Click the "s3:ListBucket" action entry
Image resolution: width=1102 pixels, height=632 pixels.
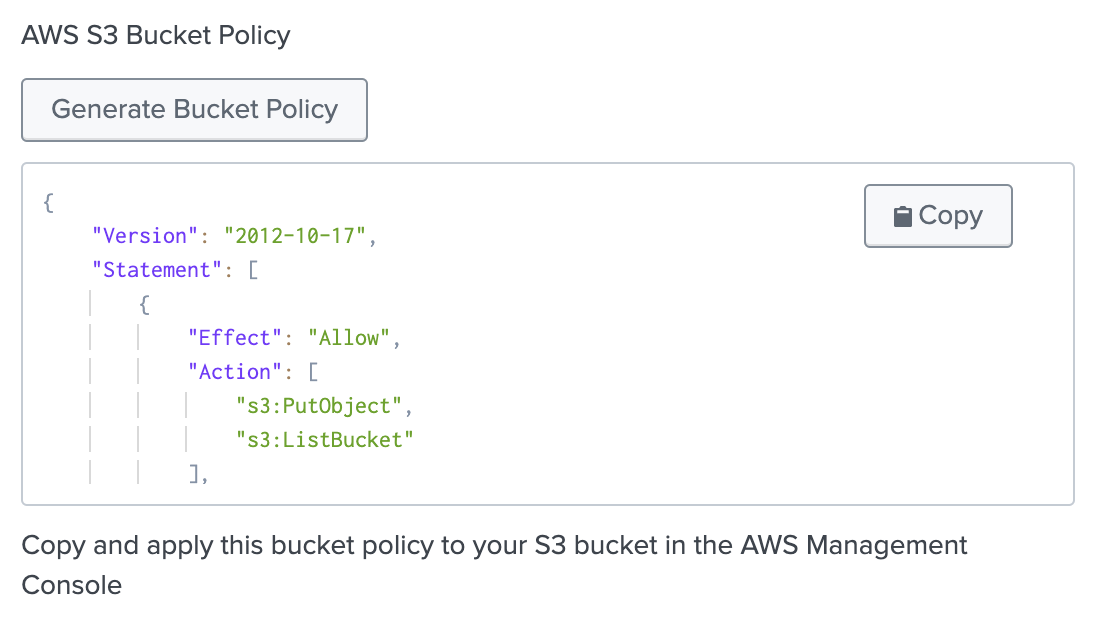[325, 439]
